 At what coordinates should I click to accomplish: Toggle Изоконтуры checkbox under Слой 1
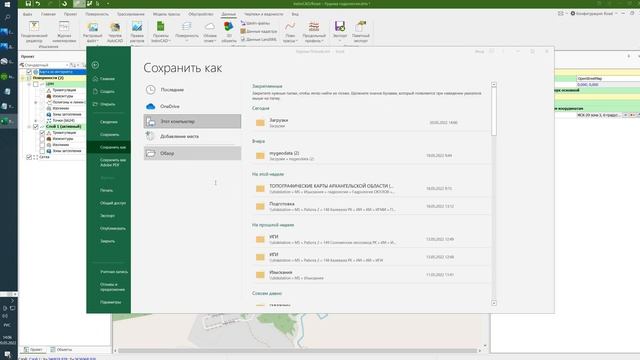tap(42, 139)
